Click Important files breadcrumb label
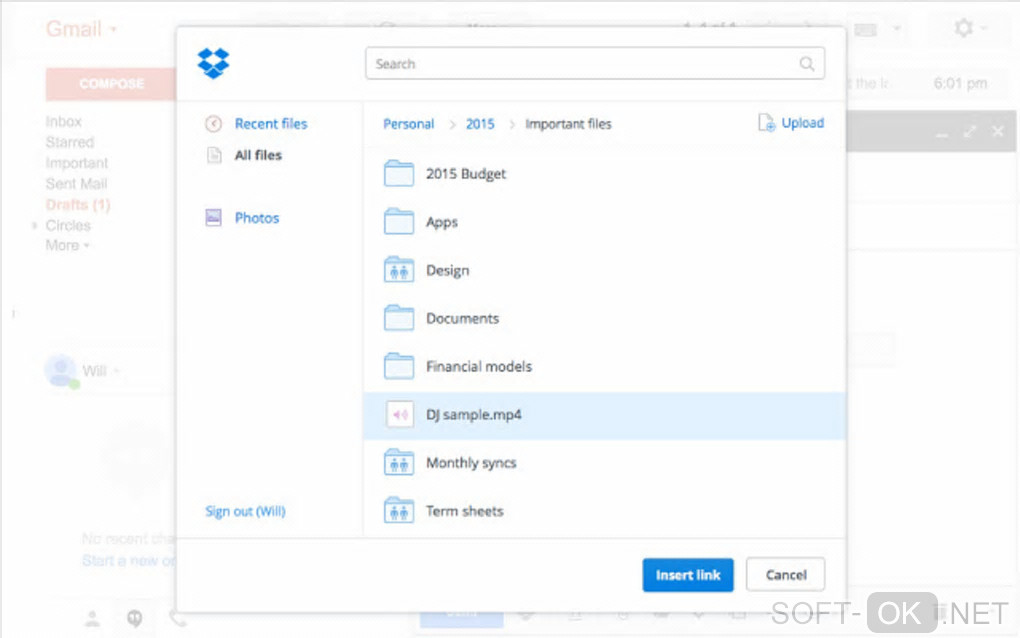 click(x=569, y=124)
